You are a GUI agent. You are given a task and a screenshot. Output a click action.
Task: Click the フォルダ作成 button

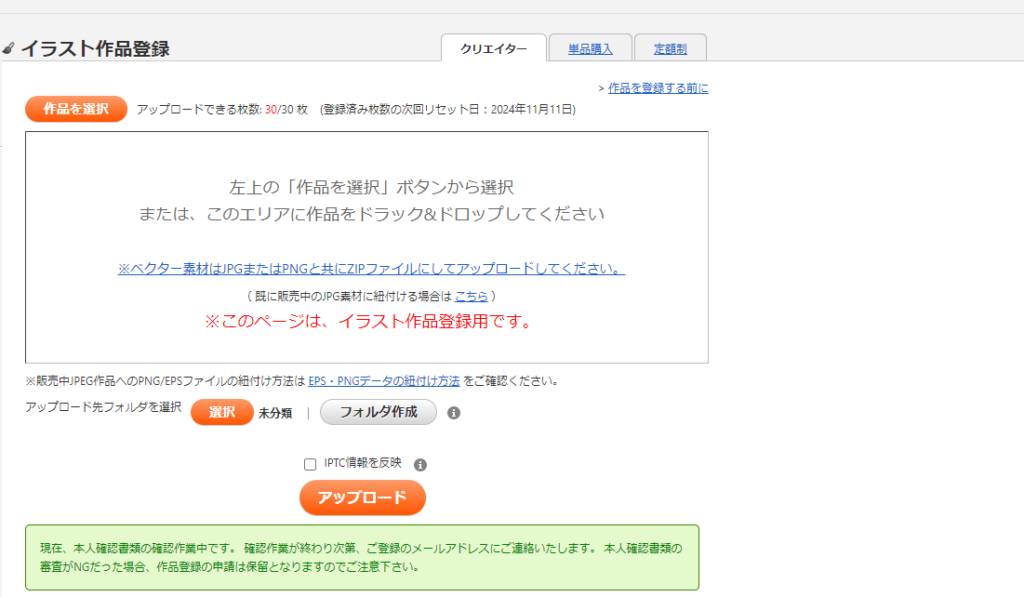coord(378,412)
